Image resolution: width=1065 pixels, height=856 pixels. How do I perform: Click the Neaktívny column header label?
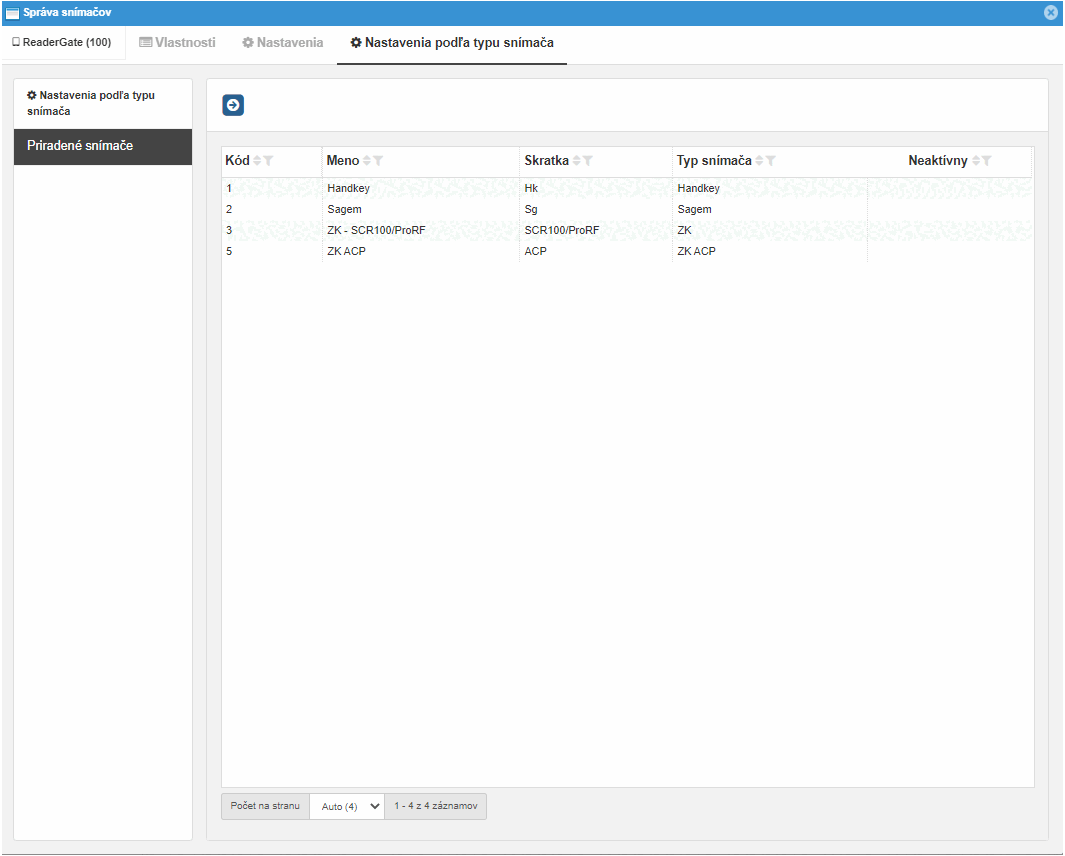[x=938, y=161]
